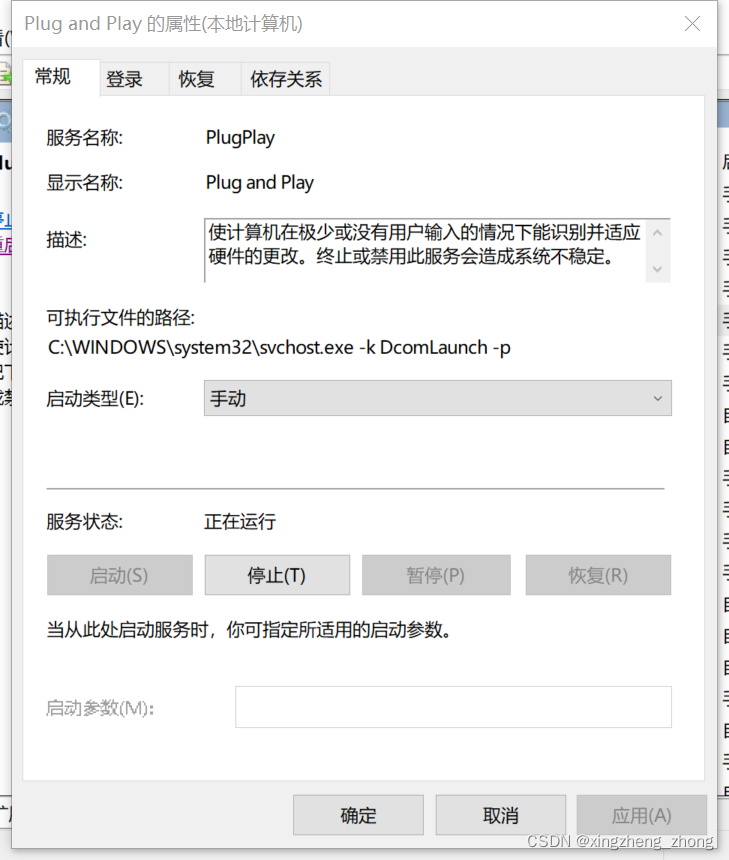
Task: Click the 应用(A) button
Action: (x=642, y=815)
